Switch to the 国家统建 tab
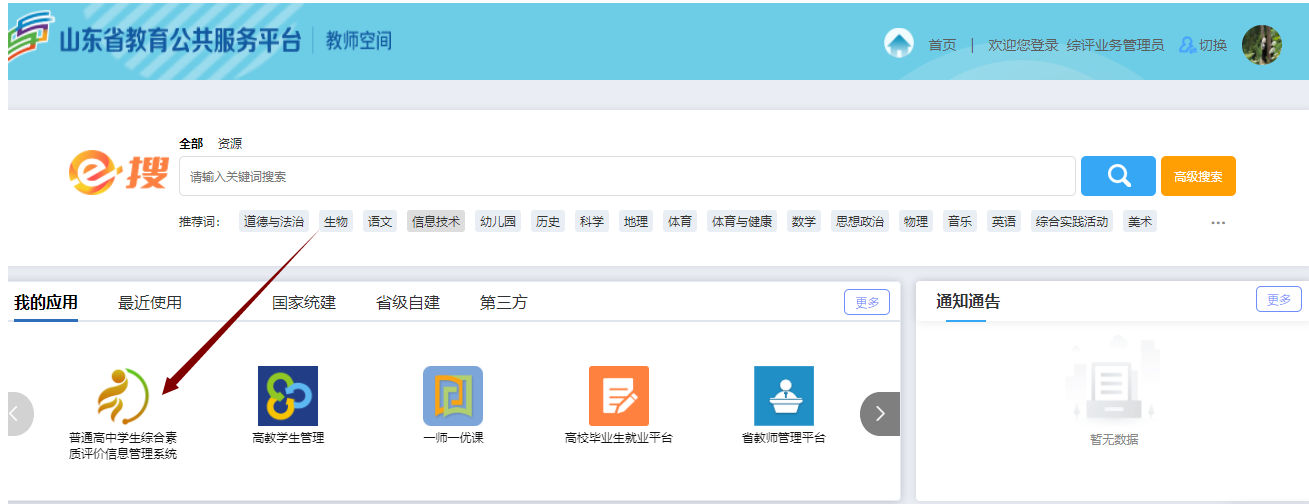 tap(304, 303)
